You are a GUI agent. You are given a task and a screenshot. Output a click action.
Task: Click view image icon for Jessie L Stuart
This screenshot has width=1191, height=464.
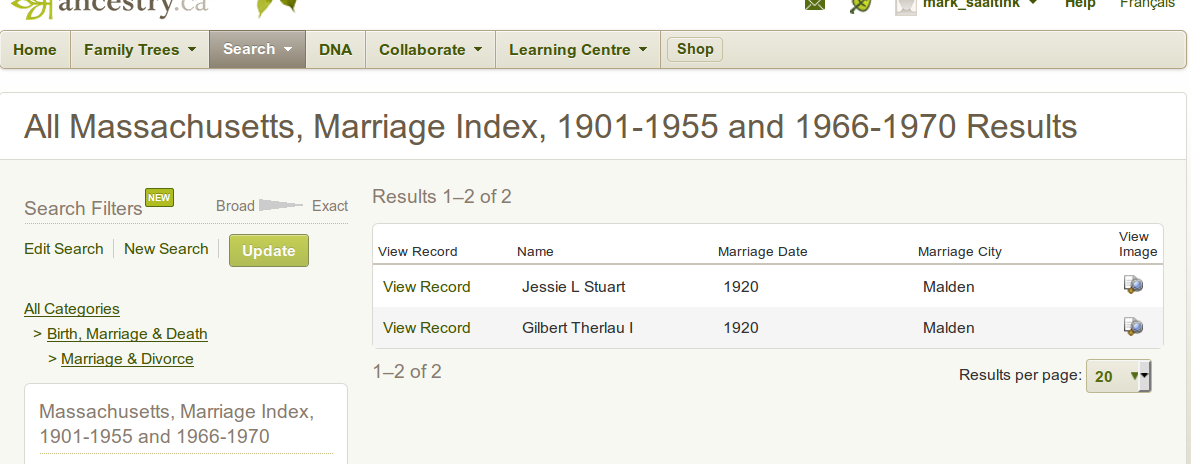1133,286
